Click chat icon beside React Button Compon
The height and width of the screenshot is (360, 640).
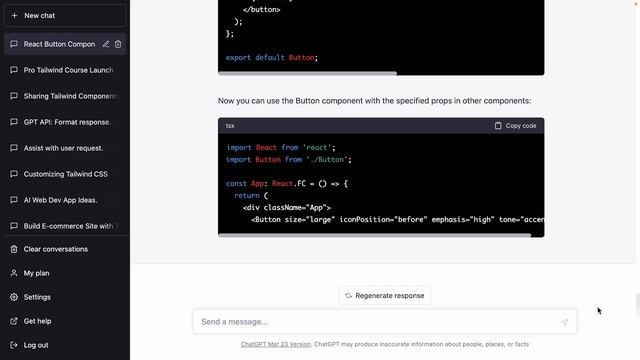coord(14,44)
